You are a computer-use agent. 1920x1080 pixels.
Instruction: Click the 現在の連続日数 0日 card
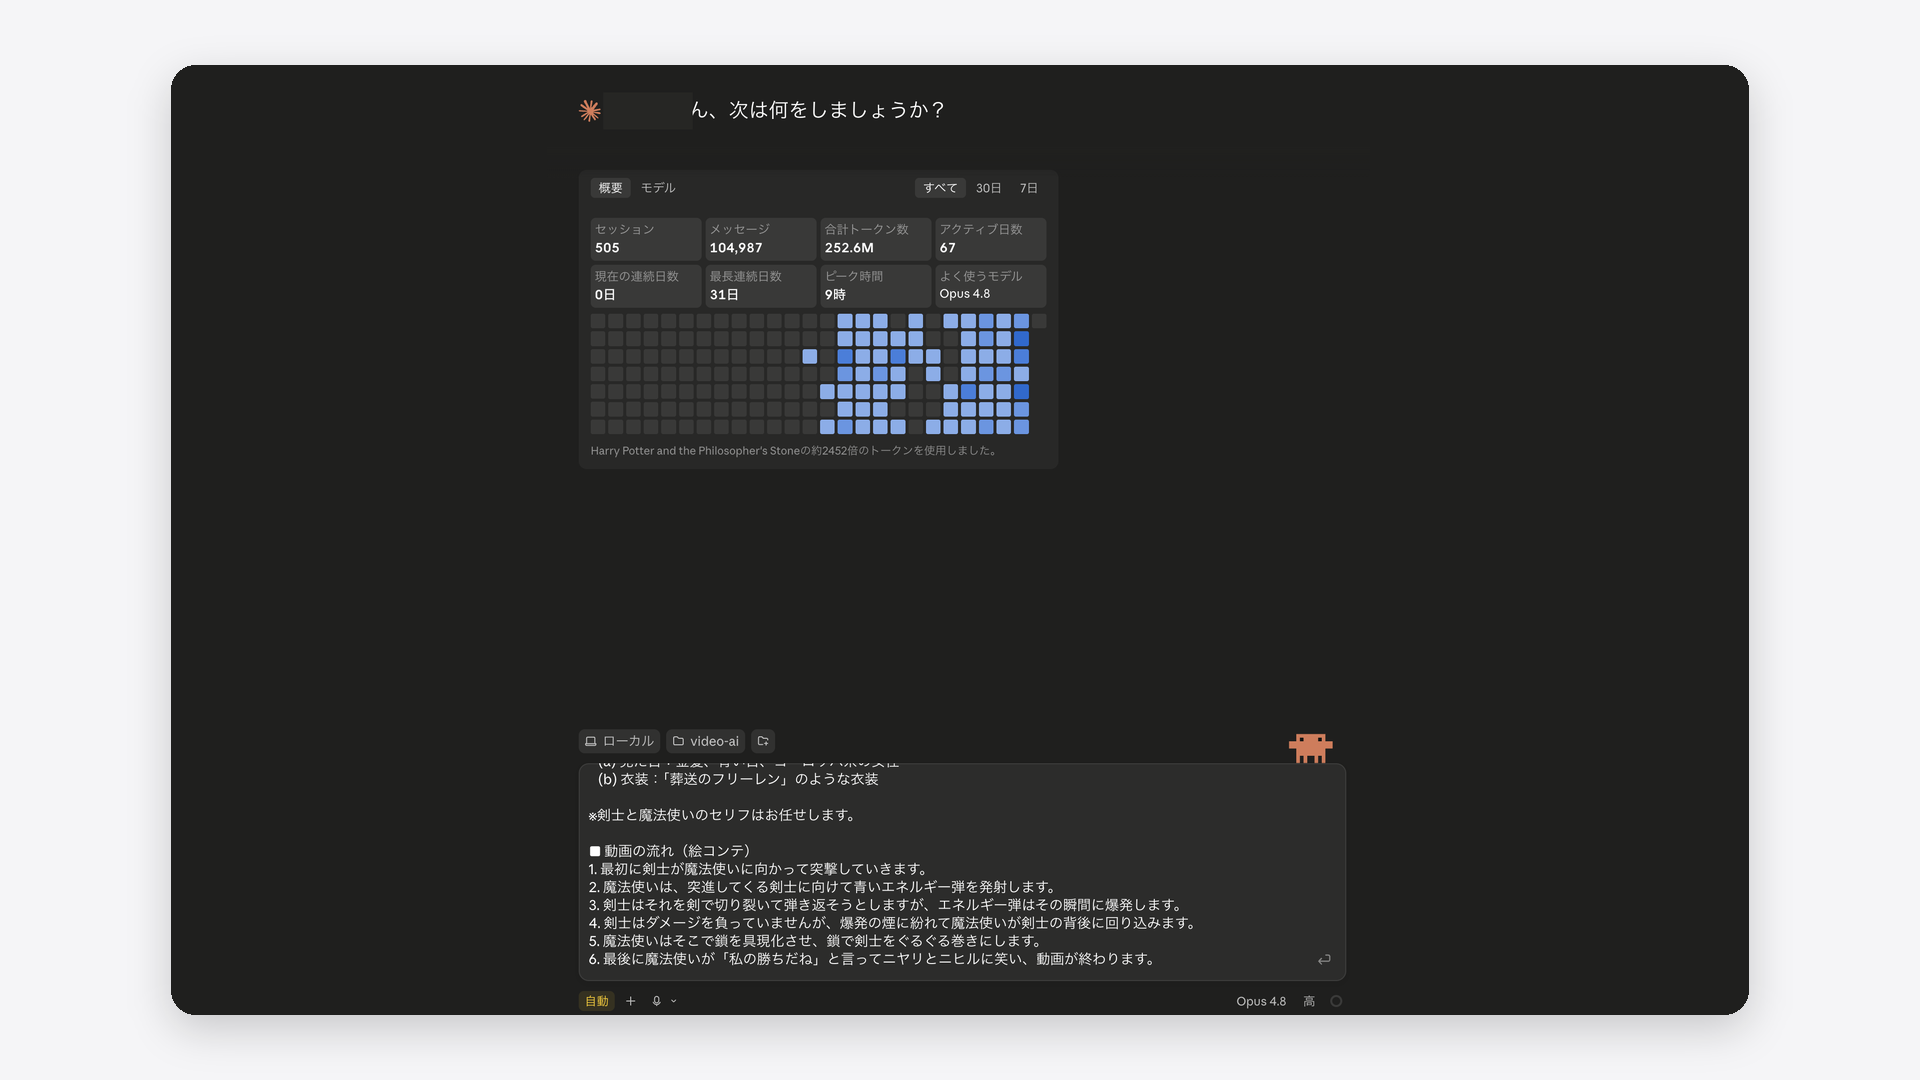pyautogui.click(x=646, y=286)
